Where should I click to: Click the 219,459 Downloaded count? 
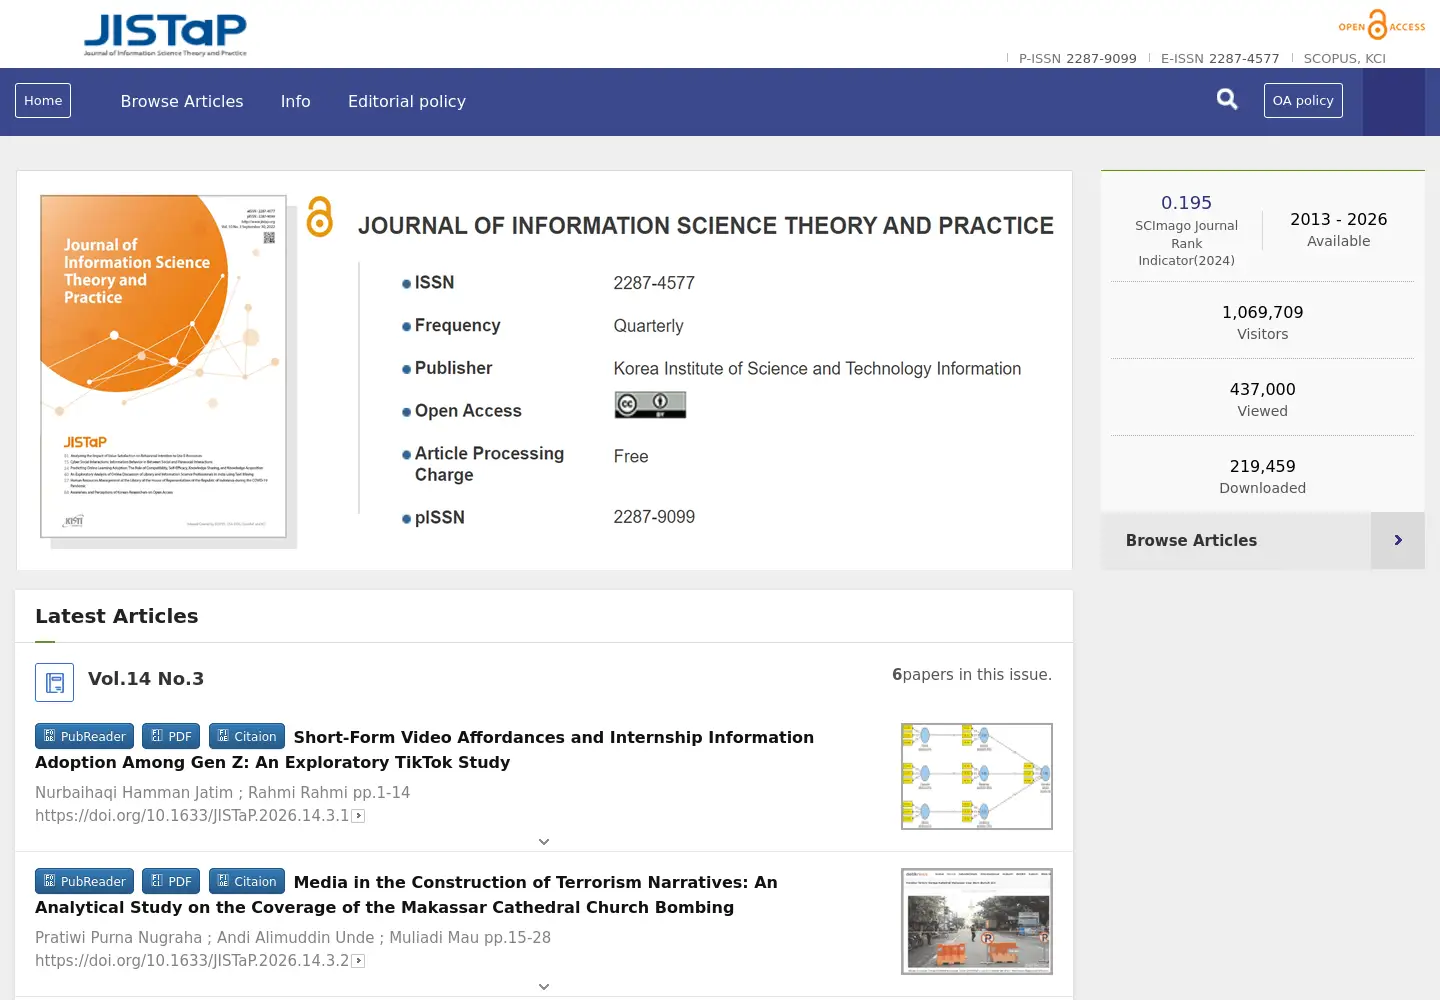click(1262, 466)
